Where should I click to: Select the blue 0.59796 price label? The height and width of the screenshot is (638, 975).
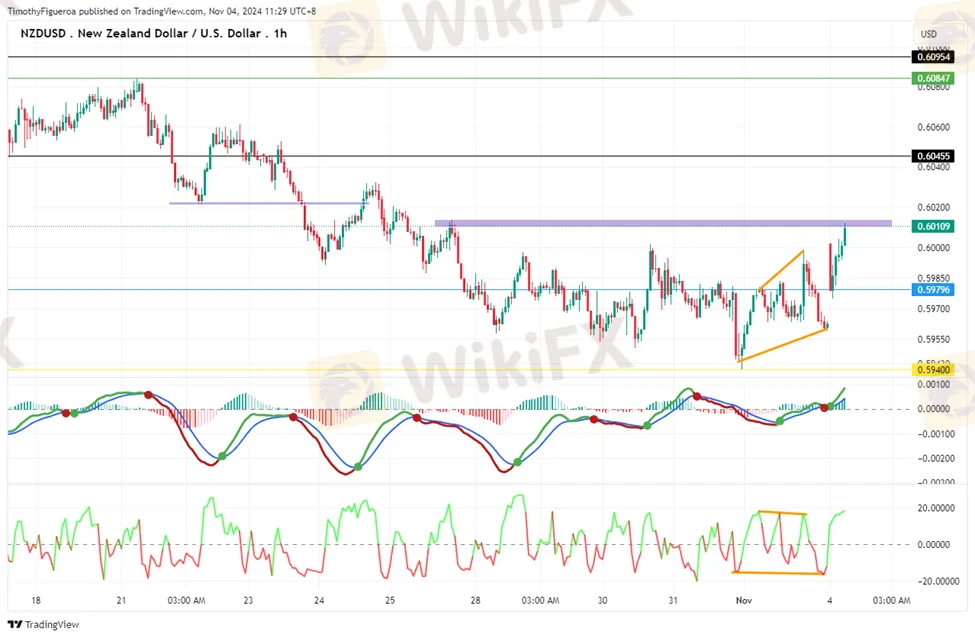coord(933,290)
